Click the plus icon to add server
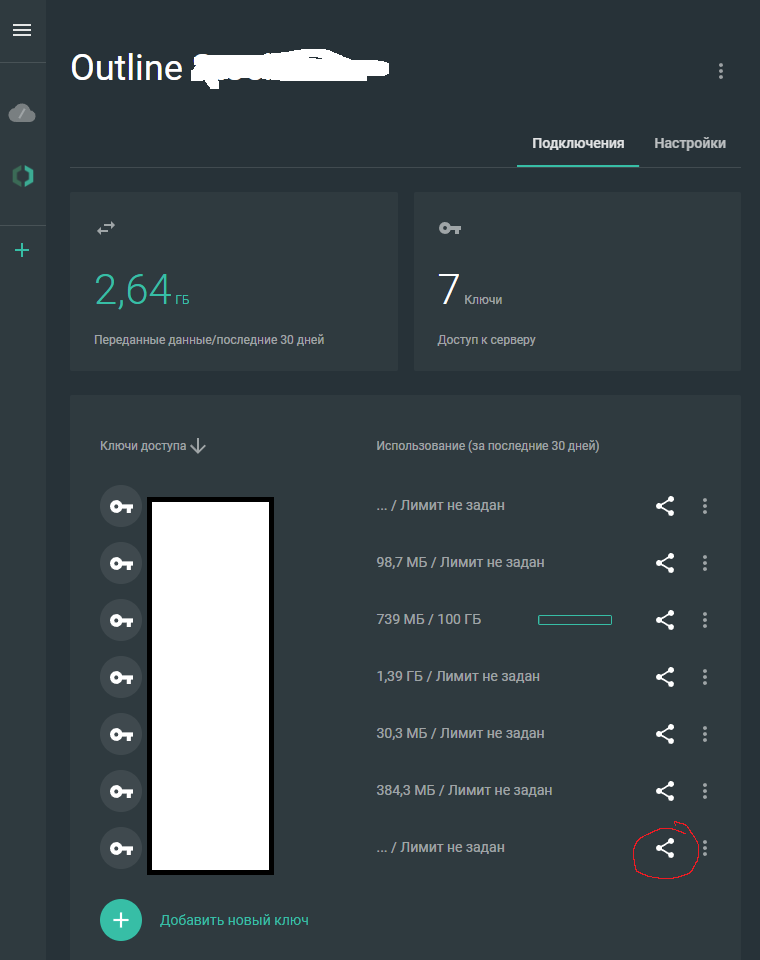 (x=22, y=250)
